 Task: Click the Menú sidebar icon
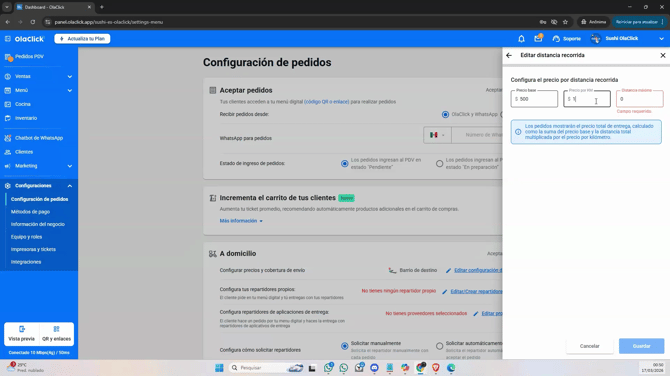(x=8, y=91)
